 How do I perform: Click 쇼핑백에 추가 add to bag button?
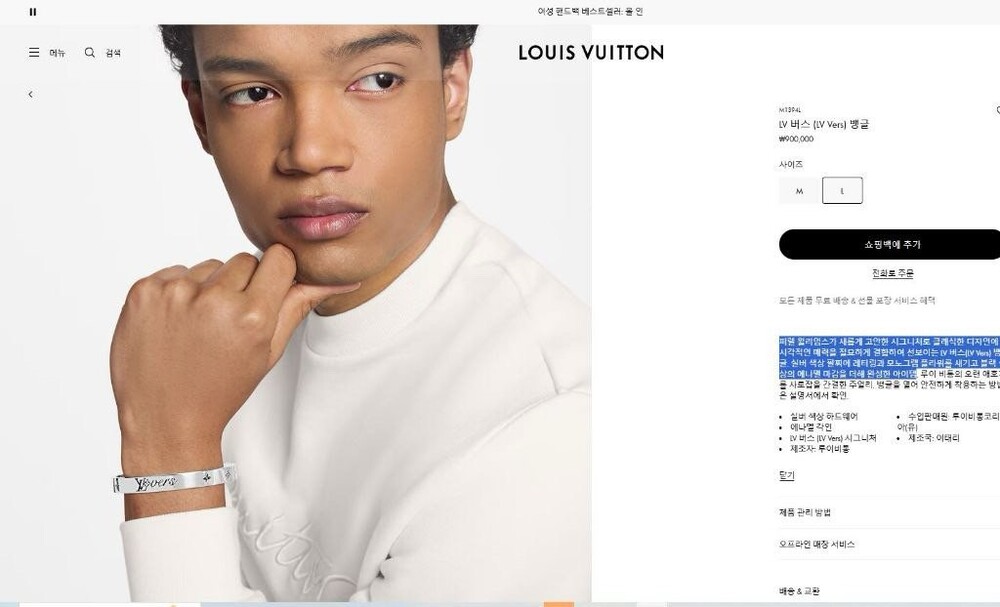point(892,244)
